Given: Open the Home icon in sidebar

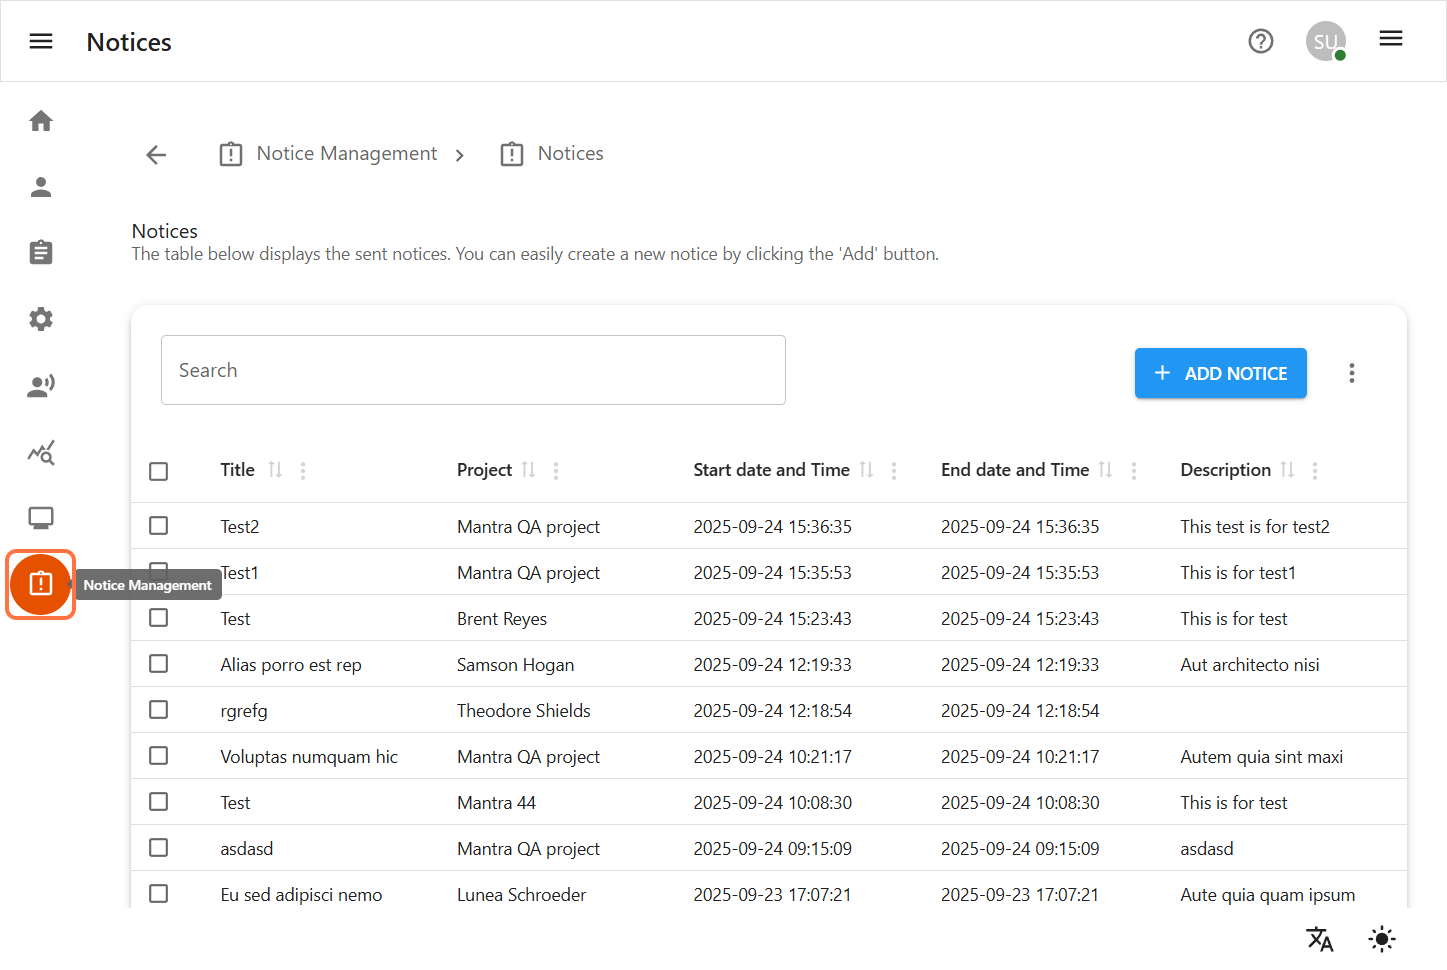Looking at the screenshot, I should click(x=41, y=121).
